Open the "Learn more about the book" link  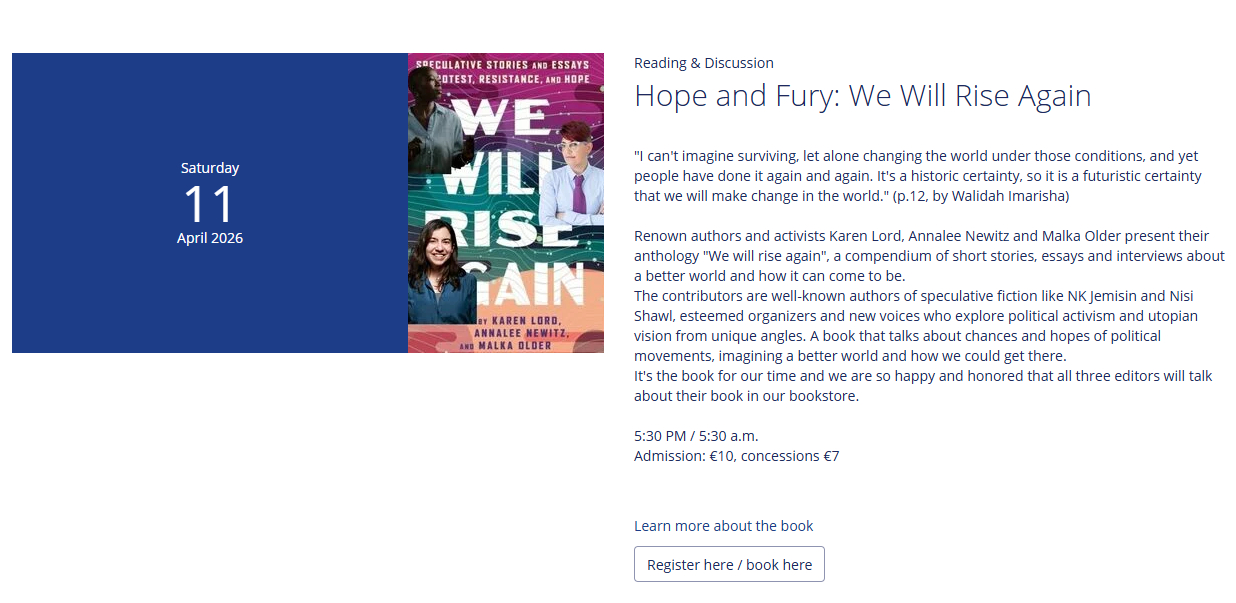tap(723, 526)
